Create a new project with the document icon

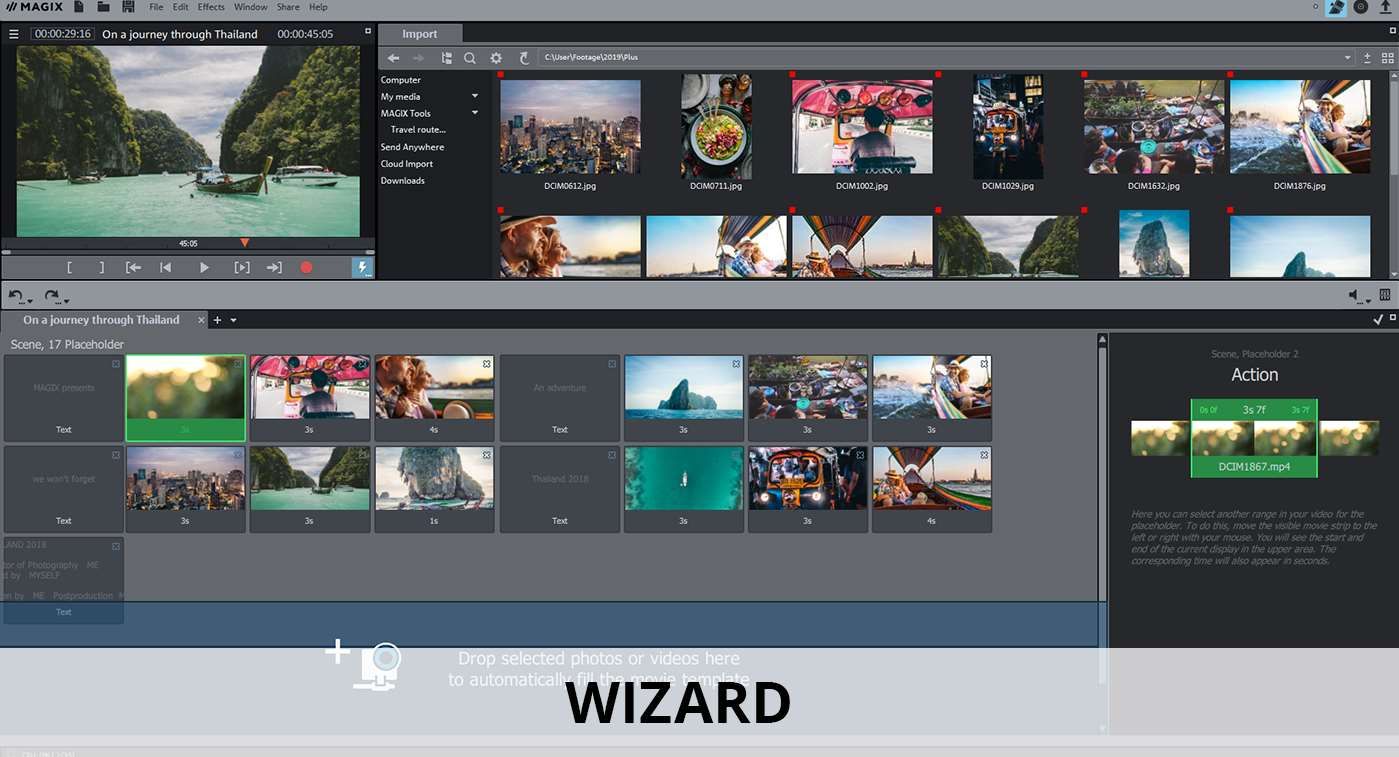tap(79, 7)
